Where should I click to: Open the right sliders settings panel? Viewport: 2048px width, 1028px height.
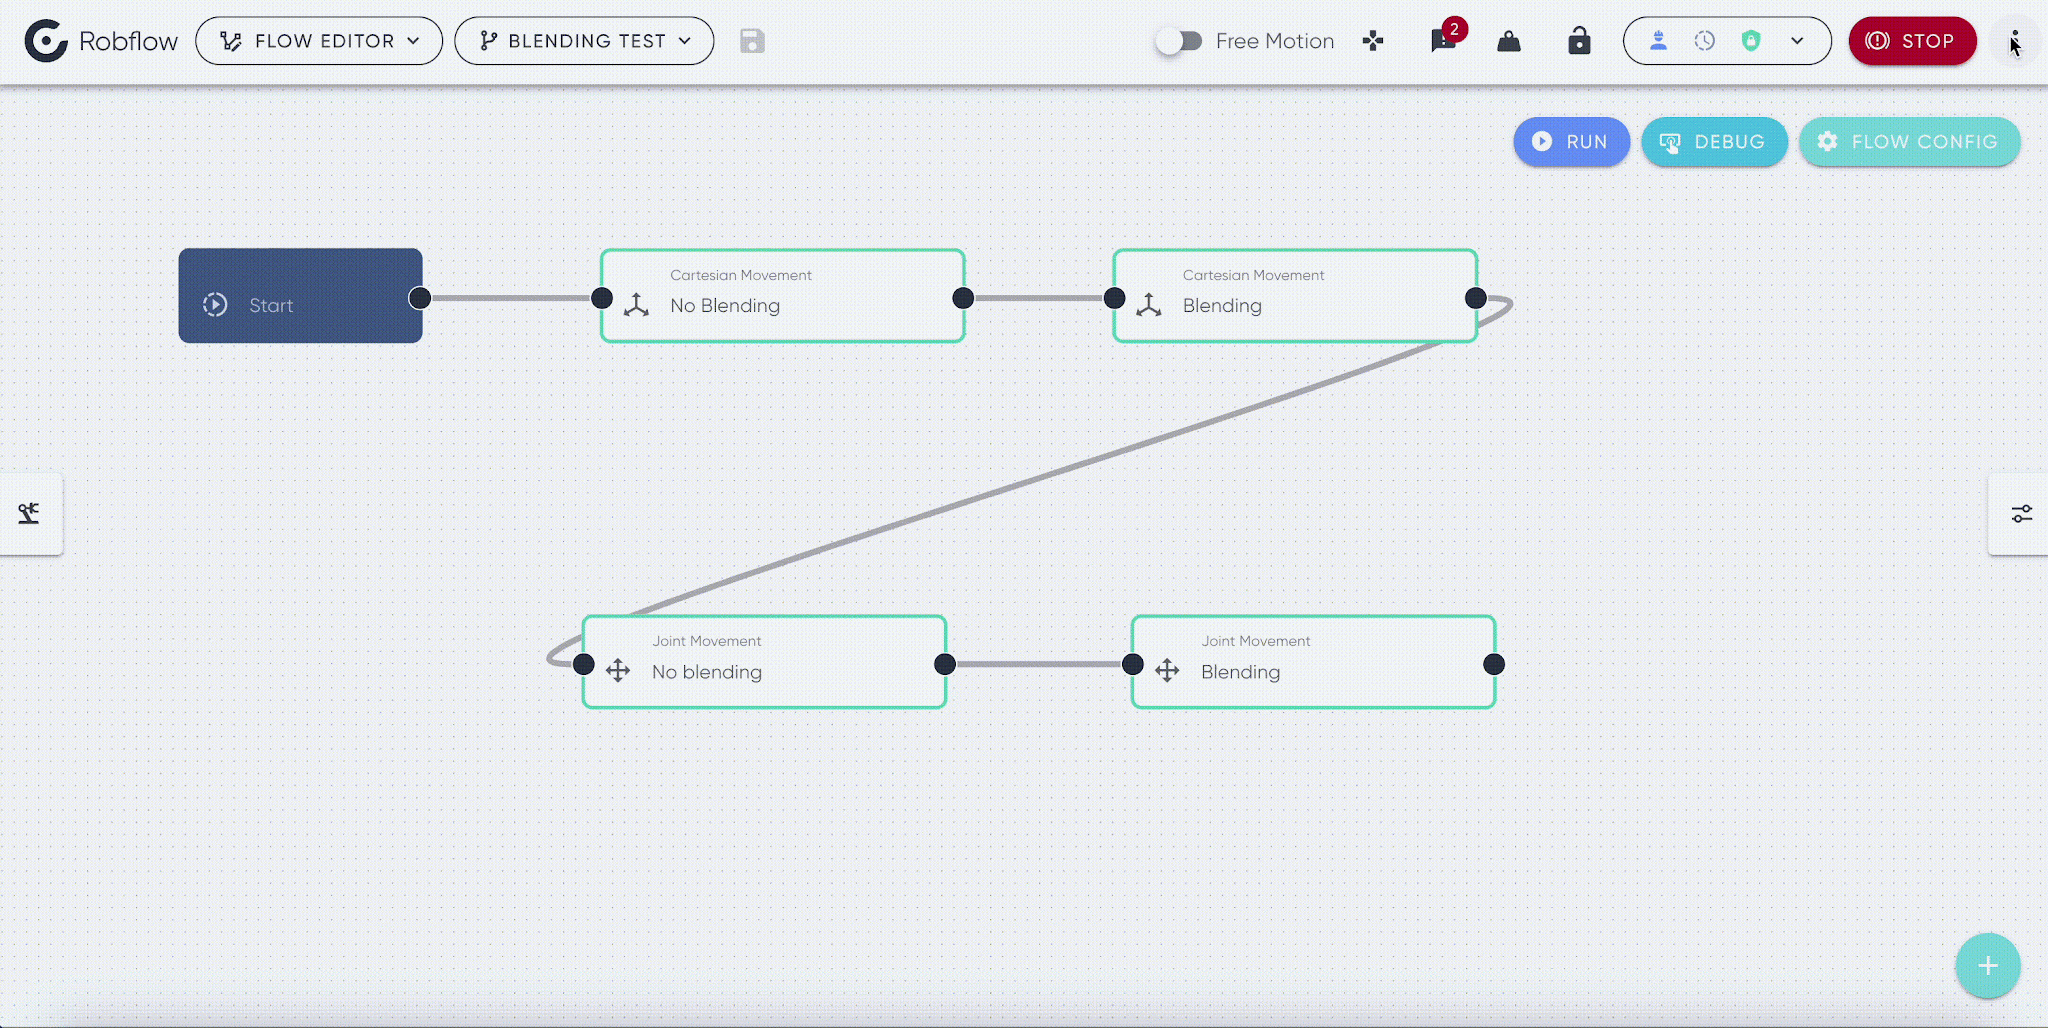[x=2020, y=513]
